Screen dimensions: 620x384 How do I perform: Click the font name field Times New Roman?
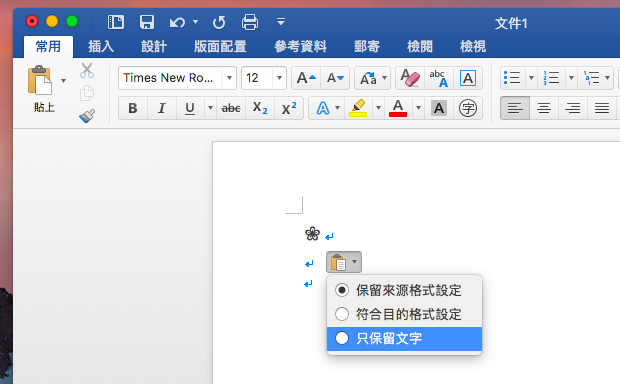point(170,78)
